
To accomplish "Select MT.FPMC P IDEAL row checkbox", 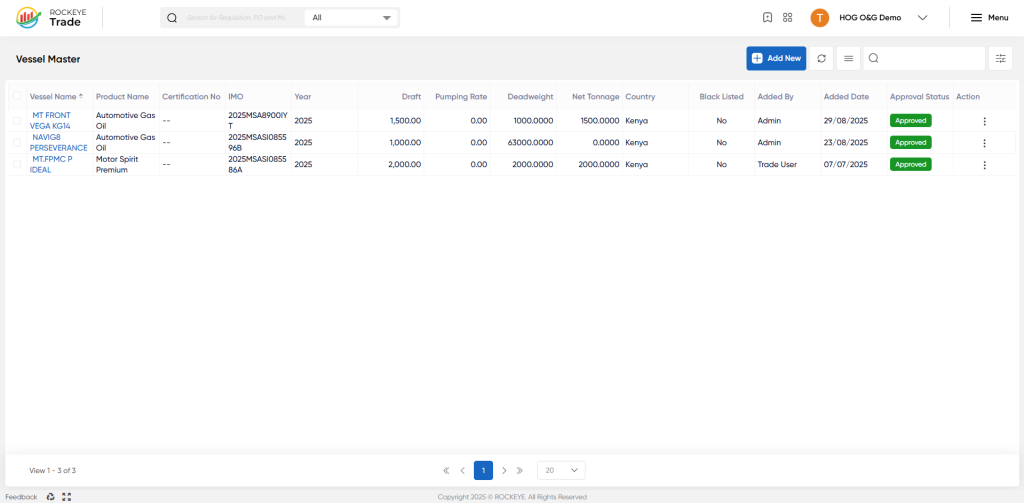I will click(x=17, y=165).
